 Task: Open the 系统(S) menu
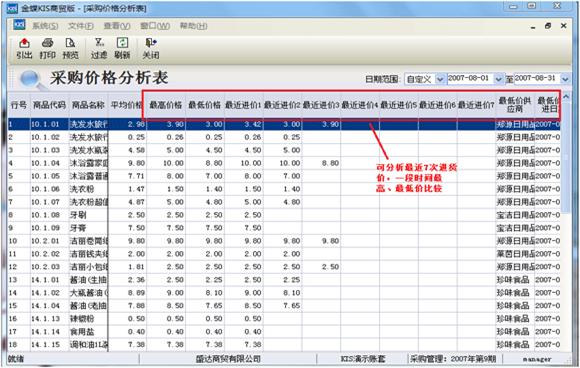pos(45,26)
